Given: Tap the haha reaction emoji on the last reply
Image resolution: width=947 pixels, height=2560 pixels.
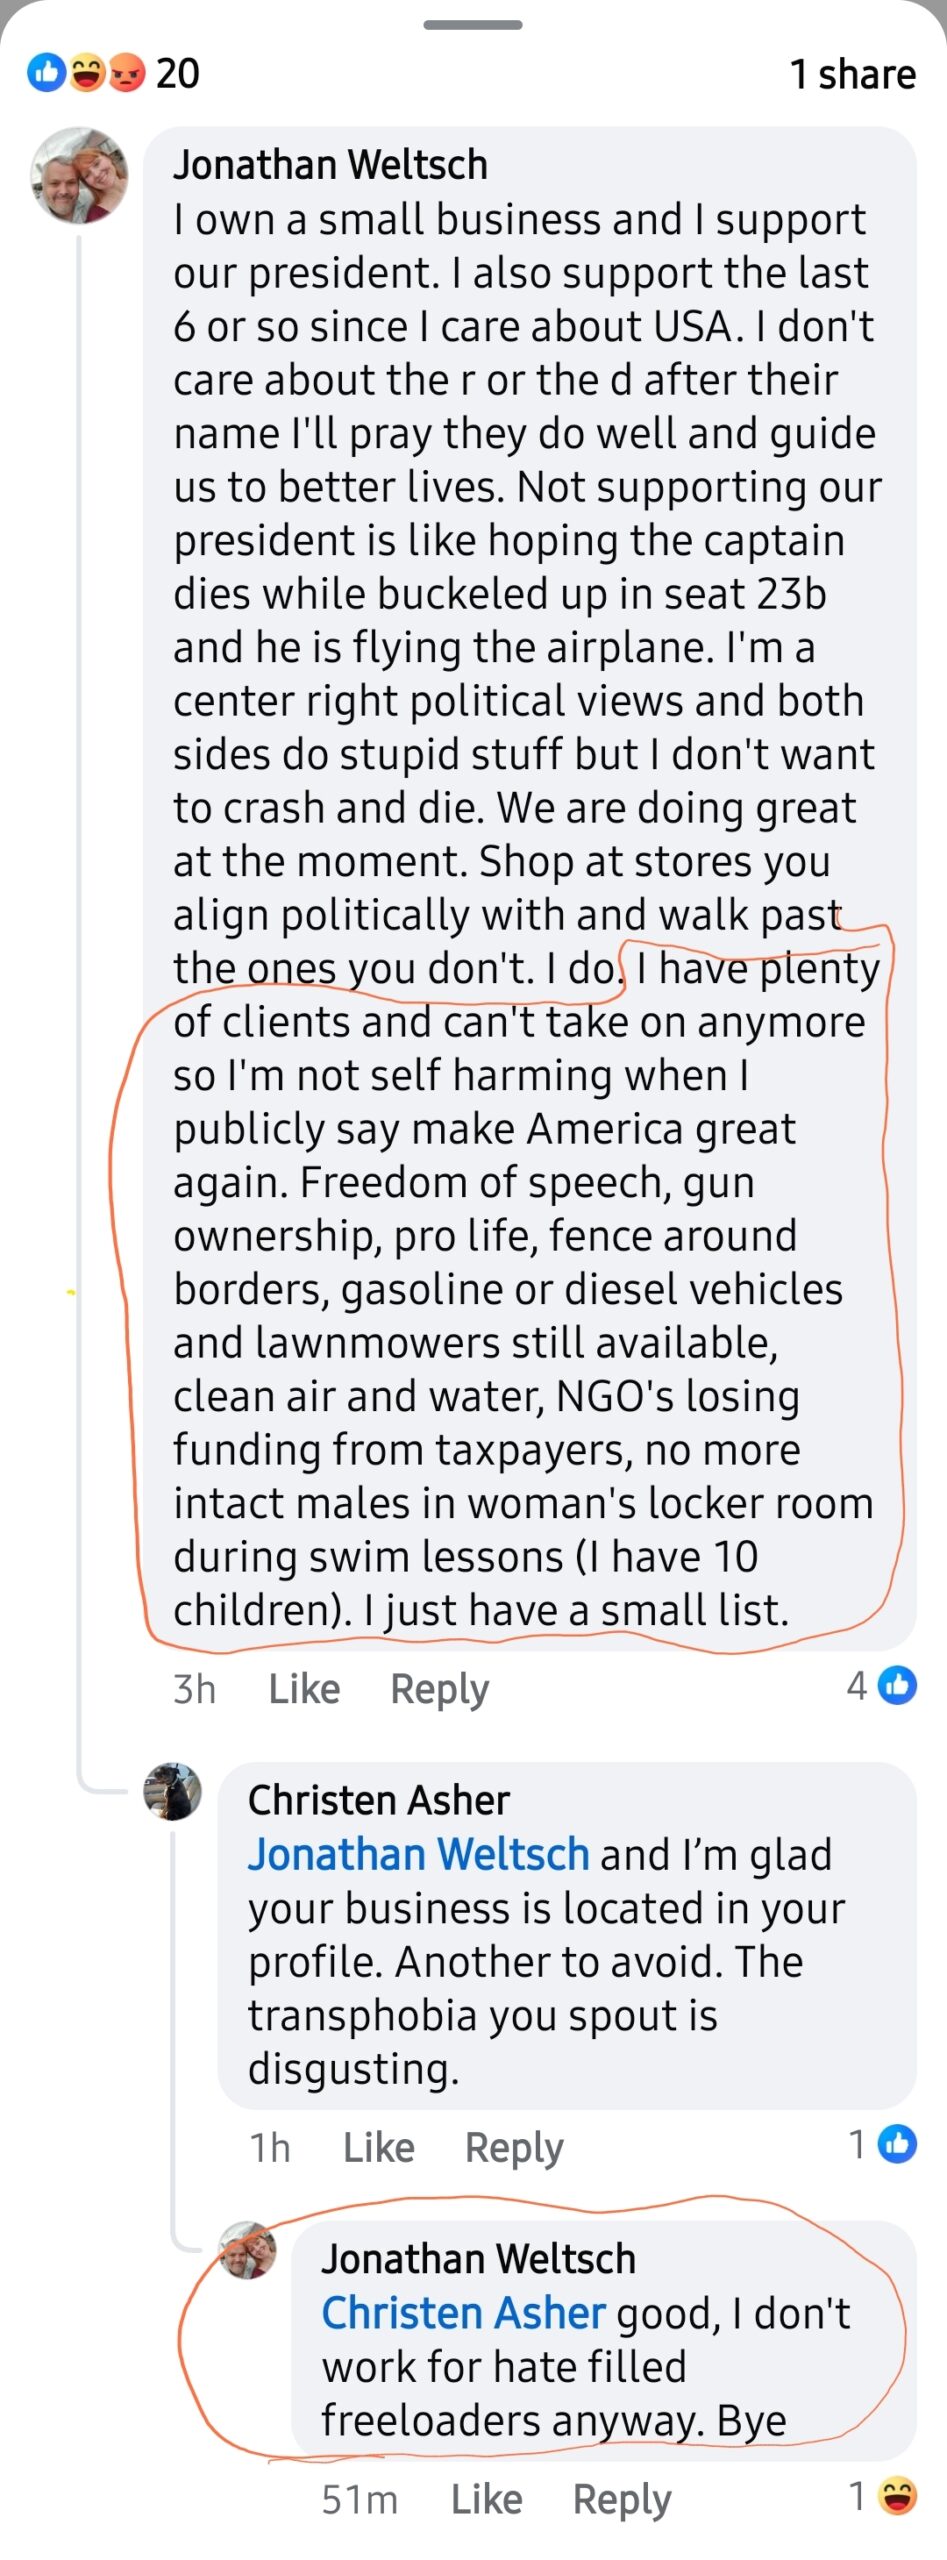Looking at the screenshot, I should pos(897,2497).
